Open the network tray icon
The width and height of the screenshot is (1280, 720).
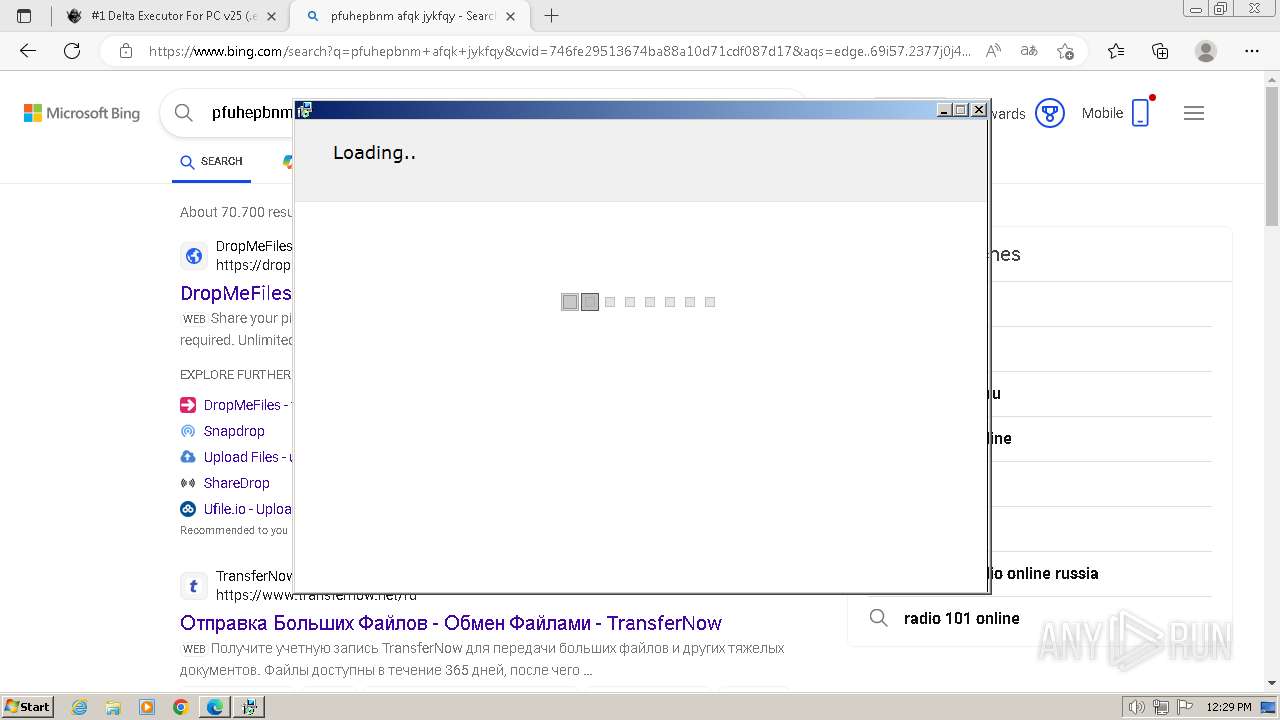coord(1160,707)
